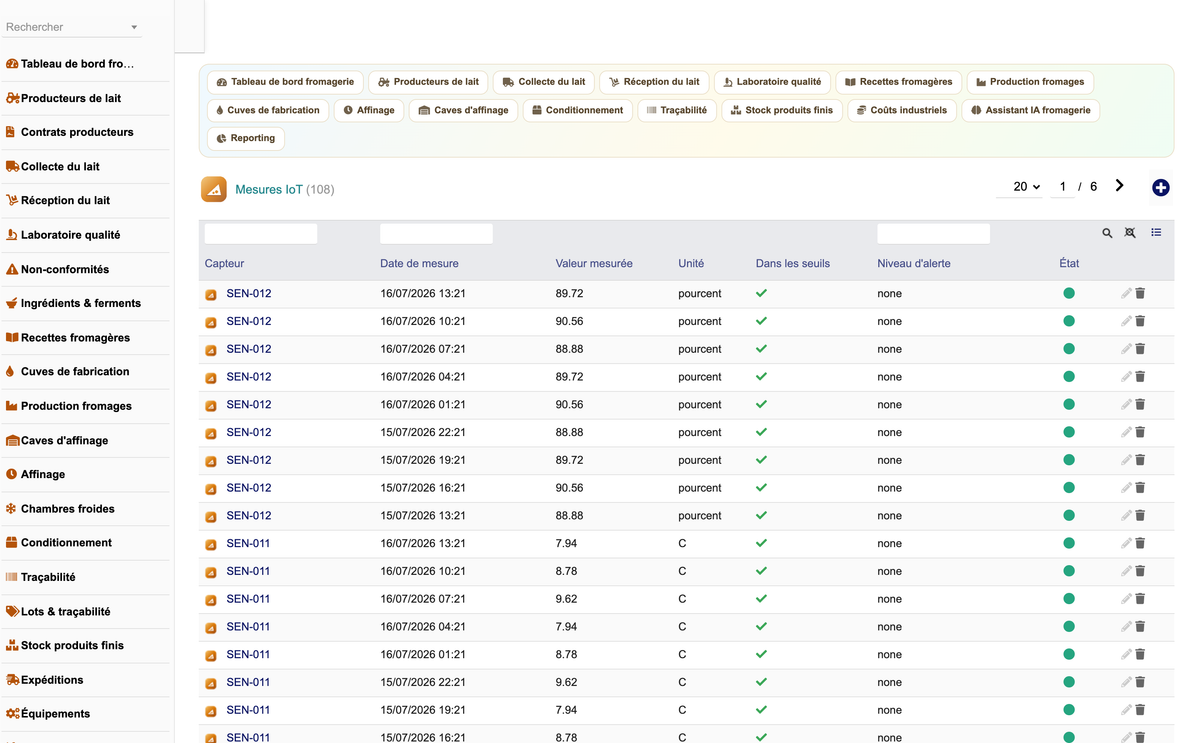Click the Mesures IoT title link
Screen dimensions: 1200x743
click(x=269, y=189)
